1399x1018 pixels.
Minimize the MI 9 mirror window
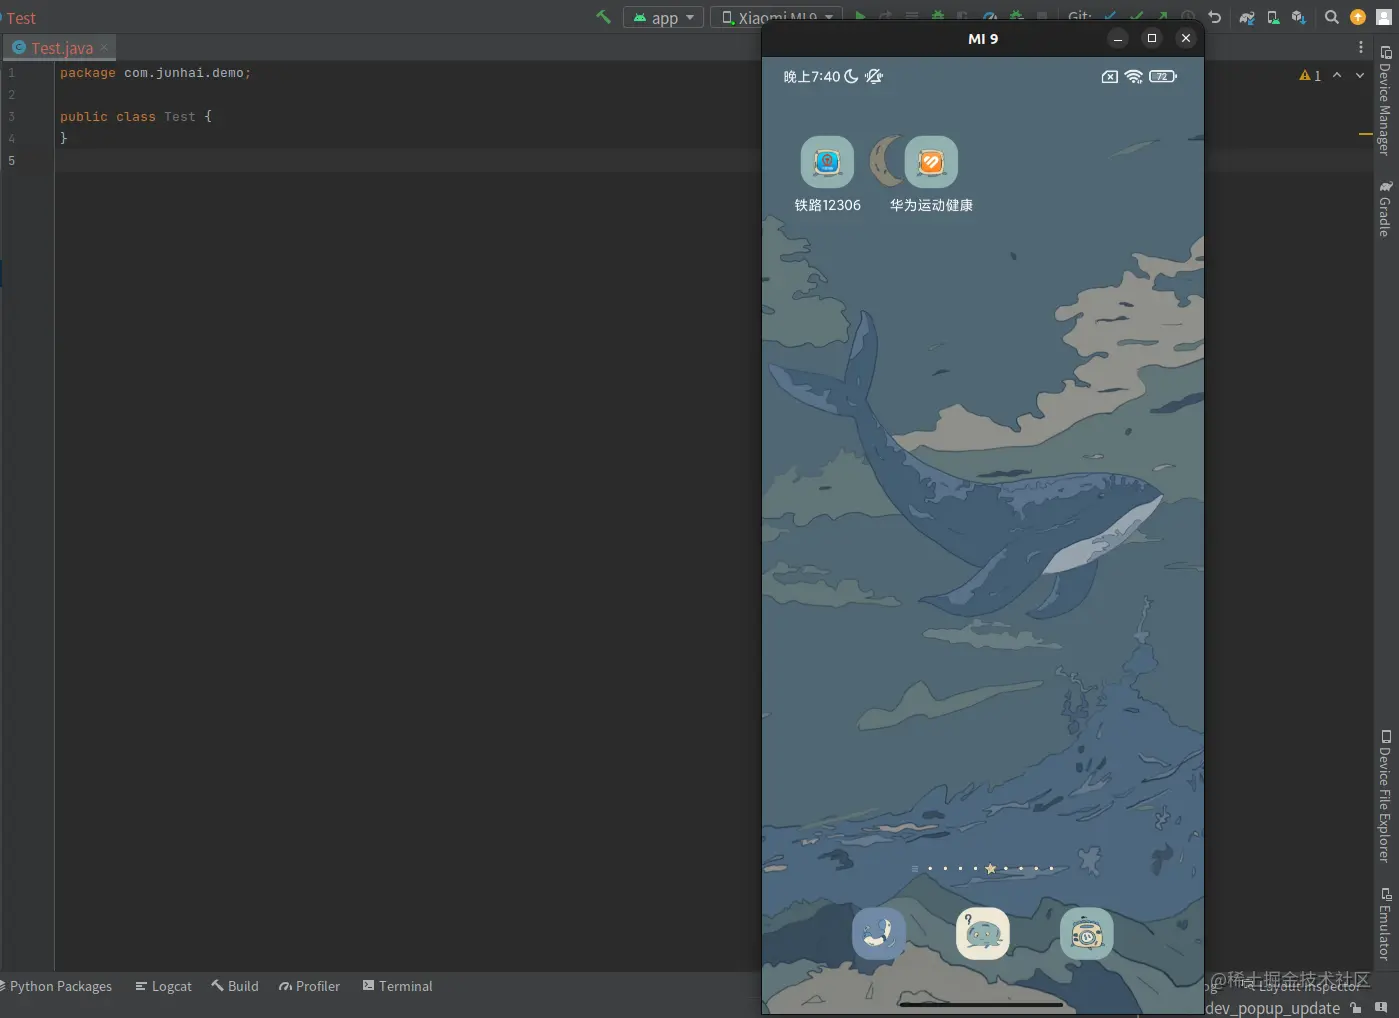1118,38
